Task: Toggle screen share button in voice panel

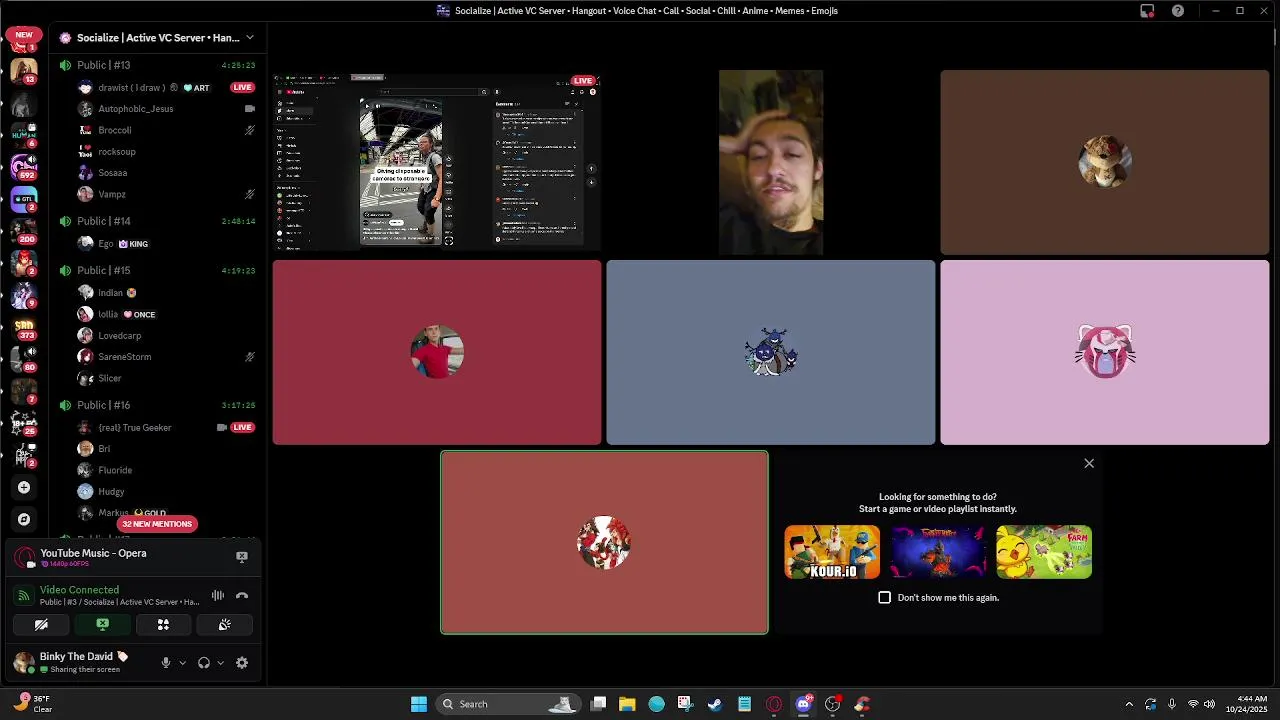Action: [102, 625]
